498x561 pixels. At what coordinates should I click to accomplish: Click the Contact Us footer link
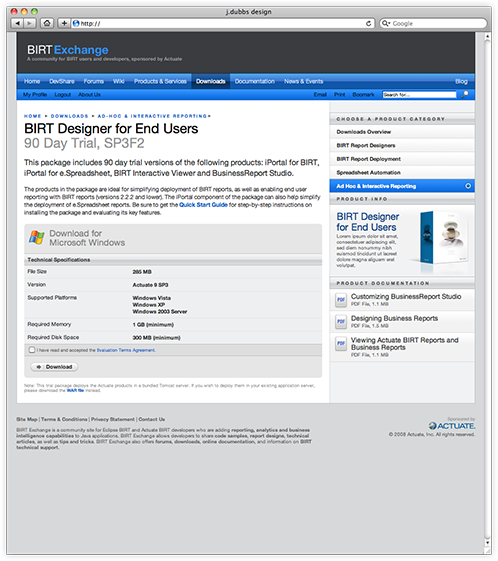[x=152, y=419]
